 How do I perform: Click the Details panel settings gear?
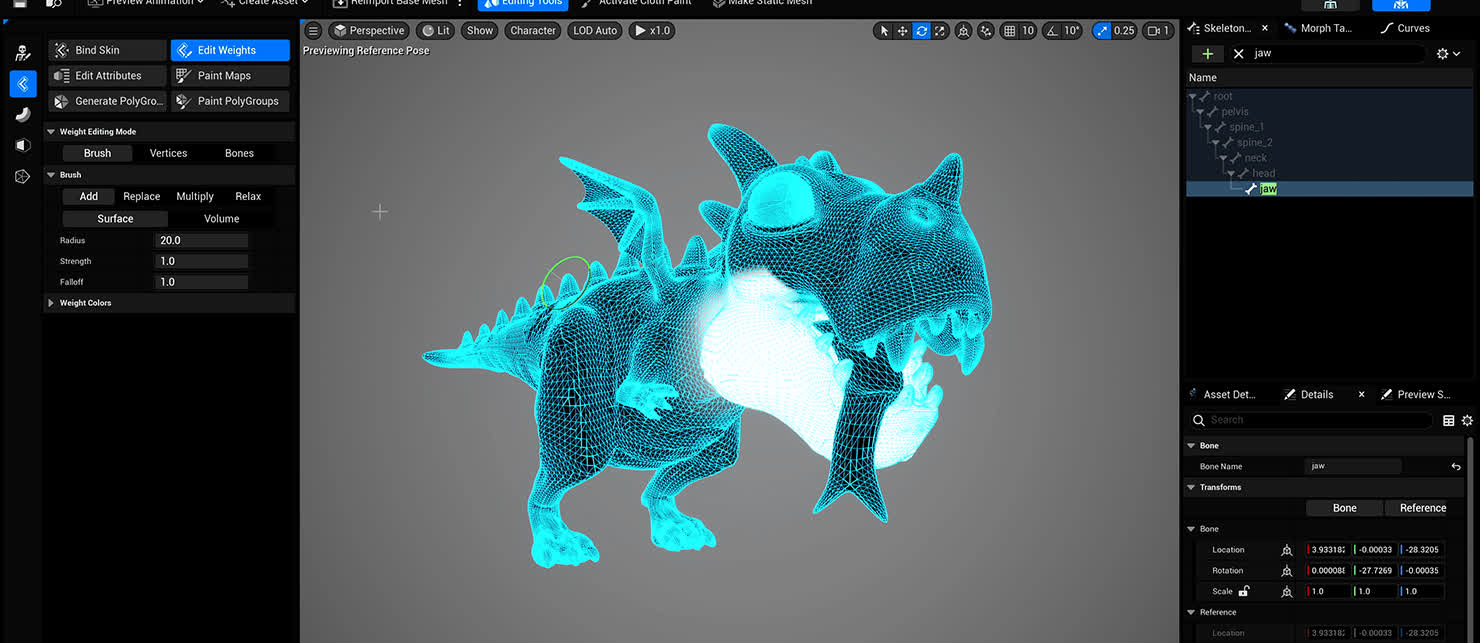tap(1467, 420)
